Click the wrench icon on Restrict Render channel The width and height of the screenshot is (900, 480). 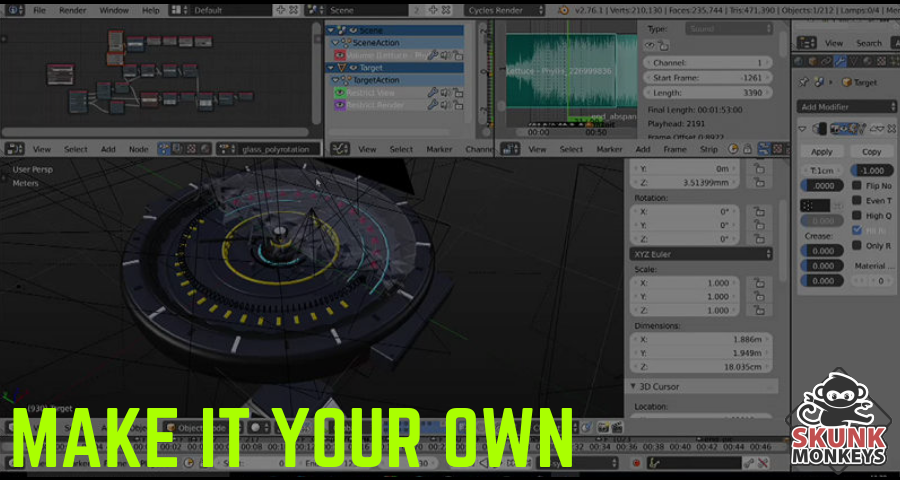click(433, 105)
